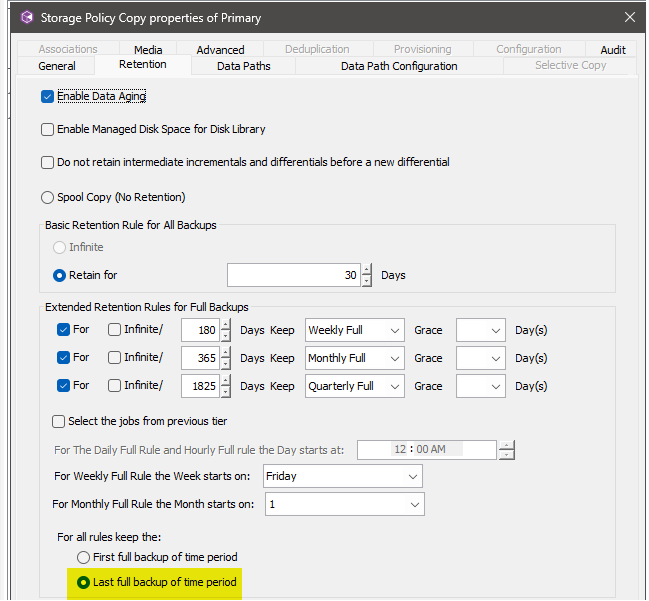649x601 pixels.
Task: Check Select the jobs from previous tier
Action: tap(59, 421)
